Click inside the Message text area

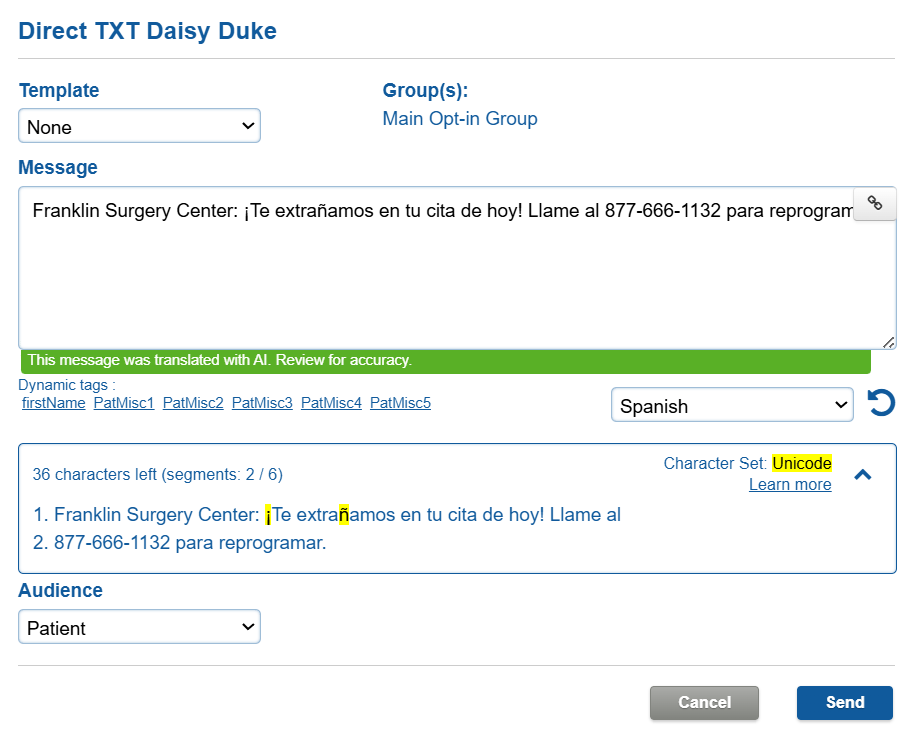440,280
